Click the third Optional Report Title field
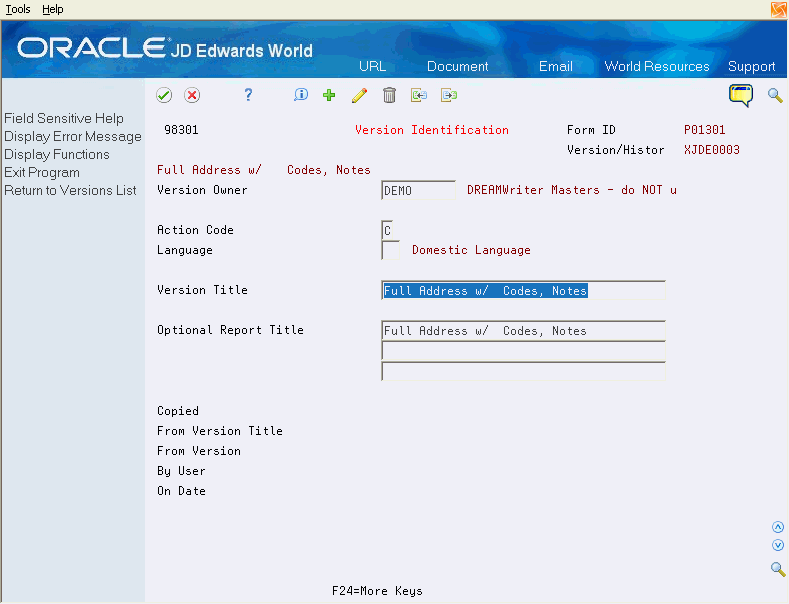Viewport: 789px width, 604px height. [523, 371]
